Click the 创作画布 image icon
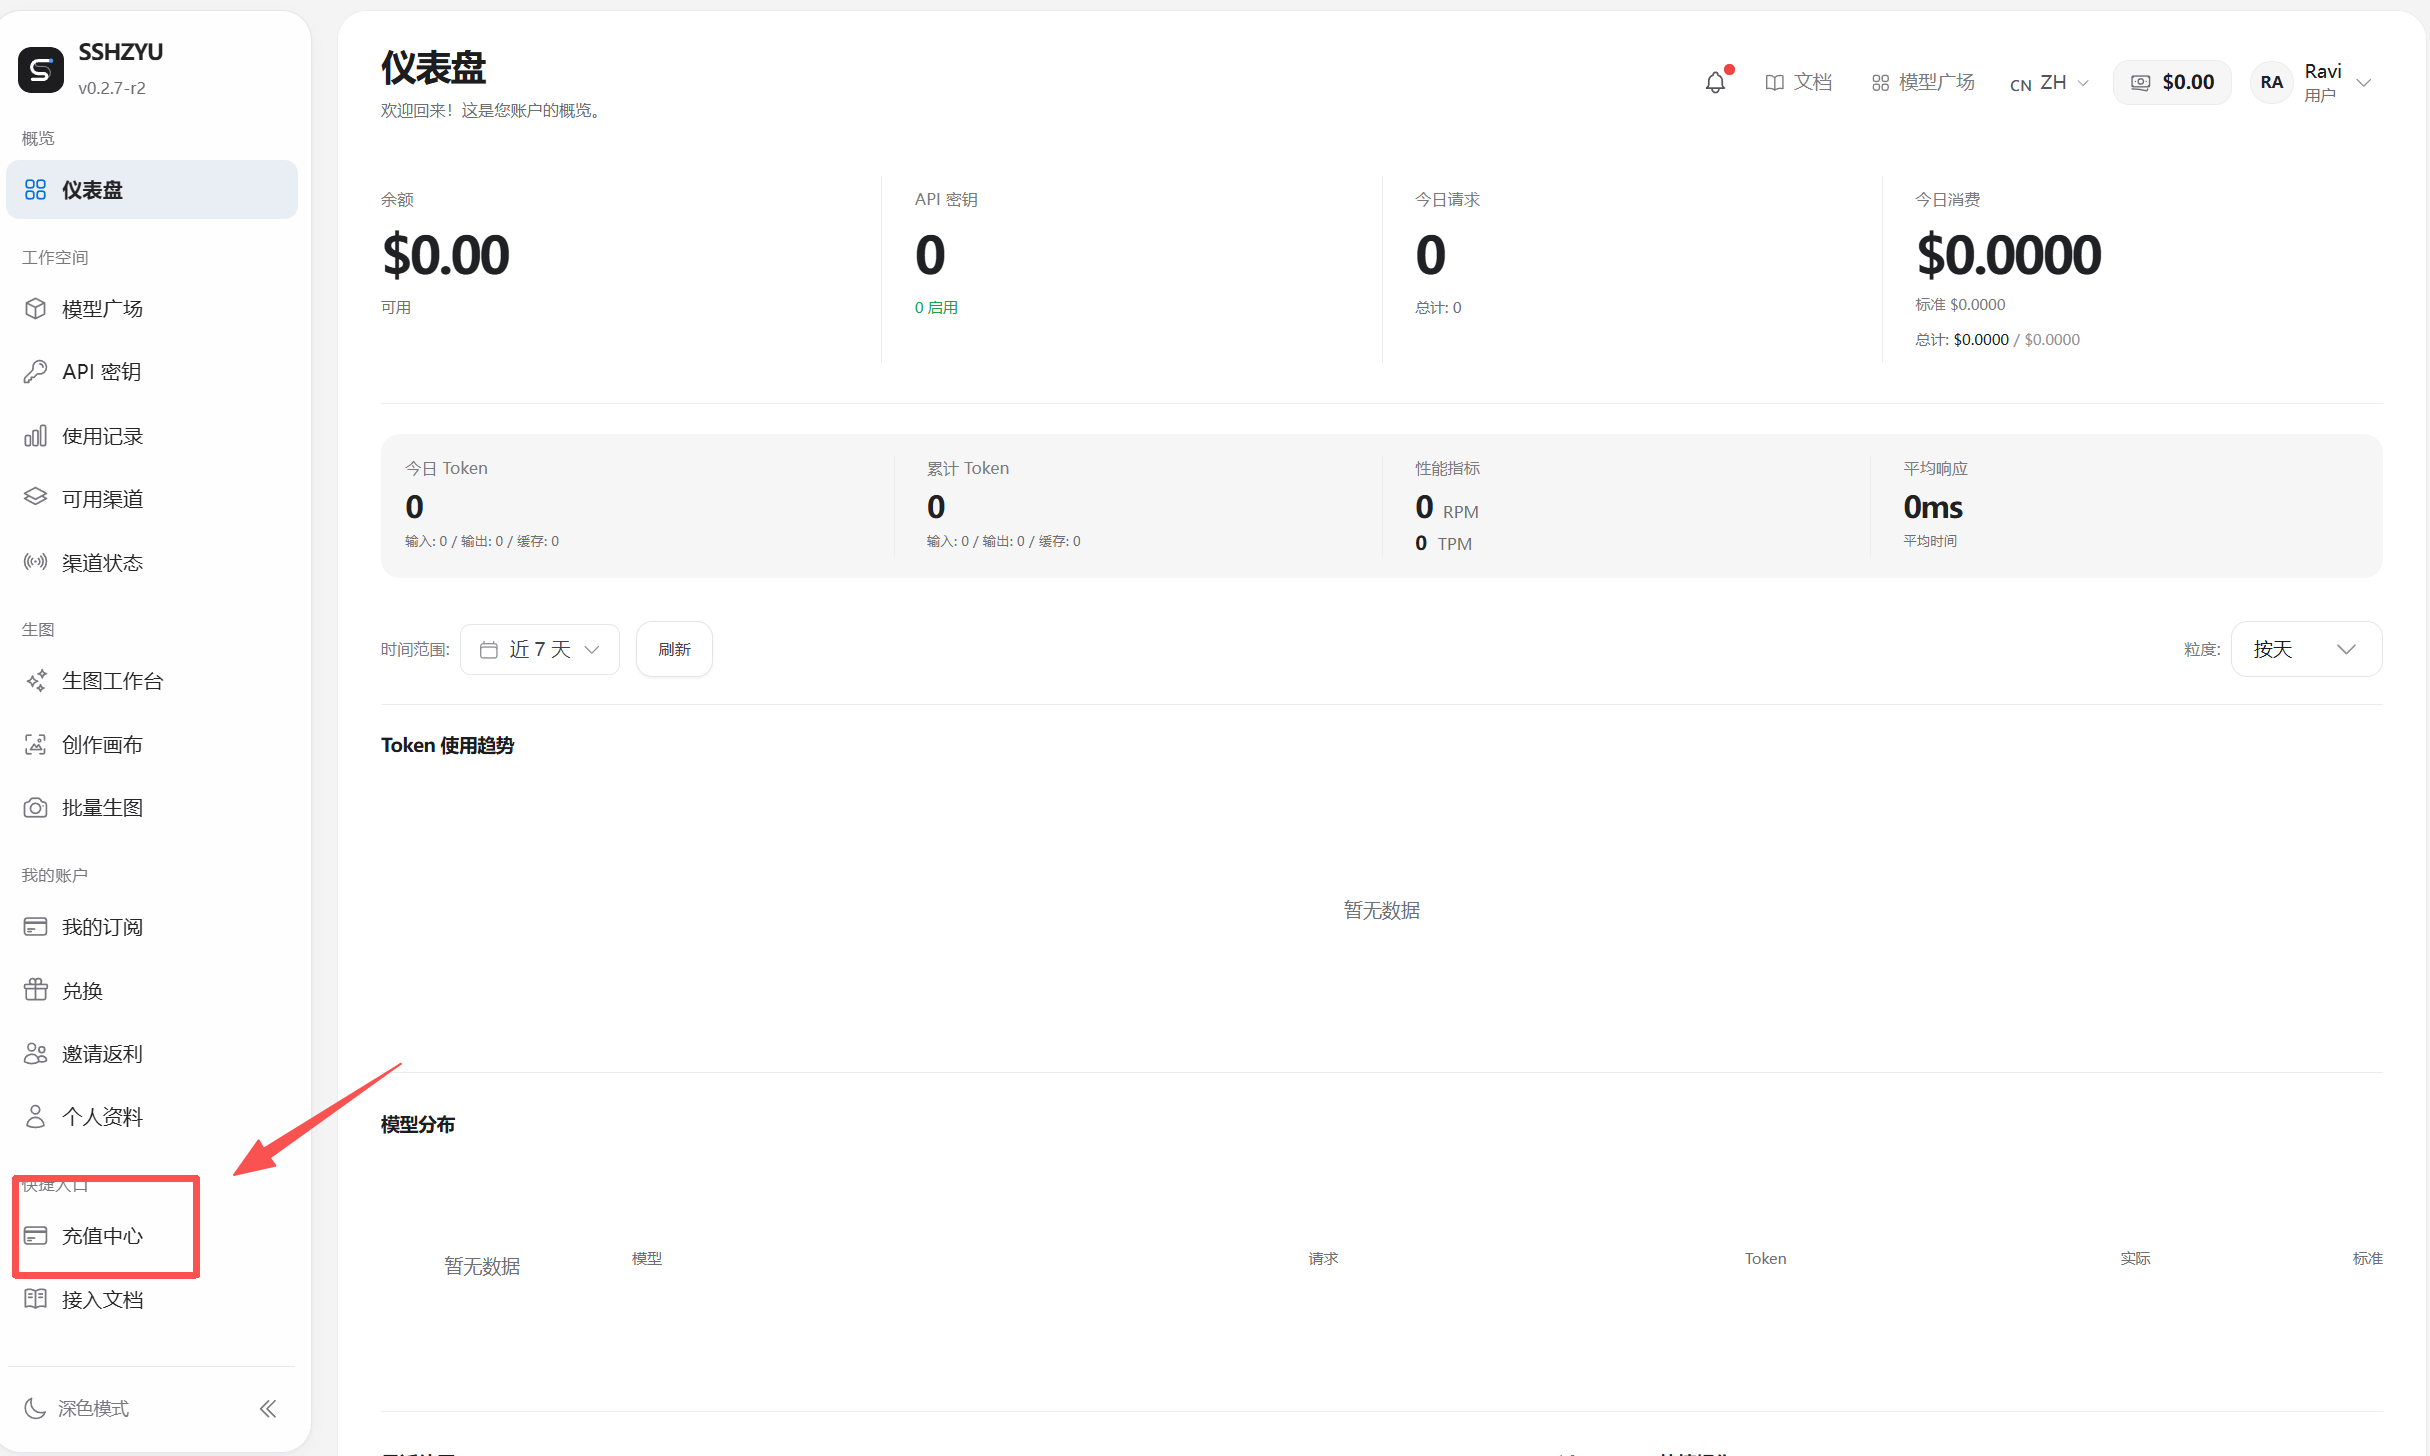 pos(36,745)
